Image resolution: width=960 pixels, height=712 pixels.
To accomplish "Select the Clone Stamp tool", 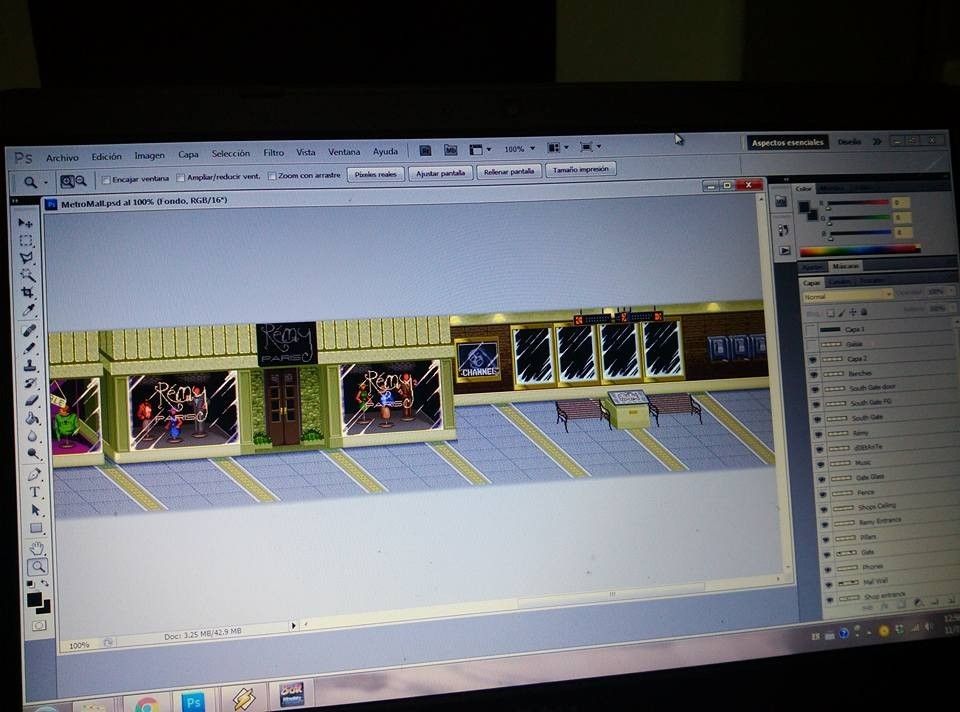I will click(x=30, y=366).
